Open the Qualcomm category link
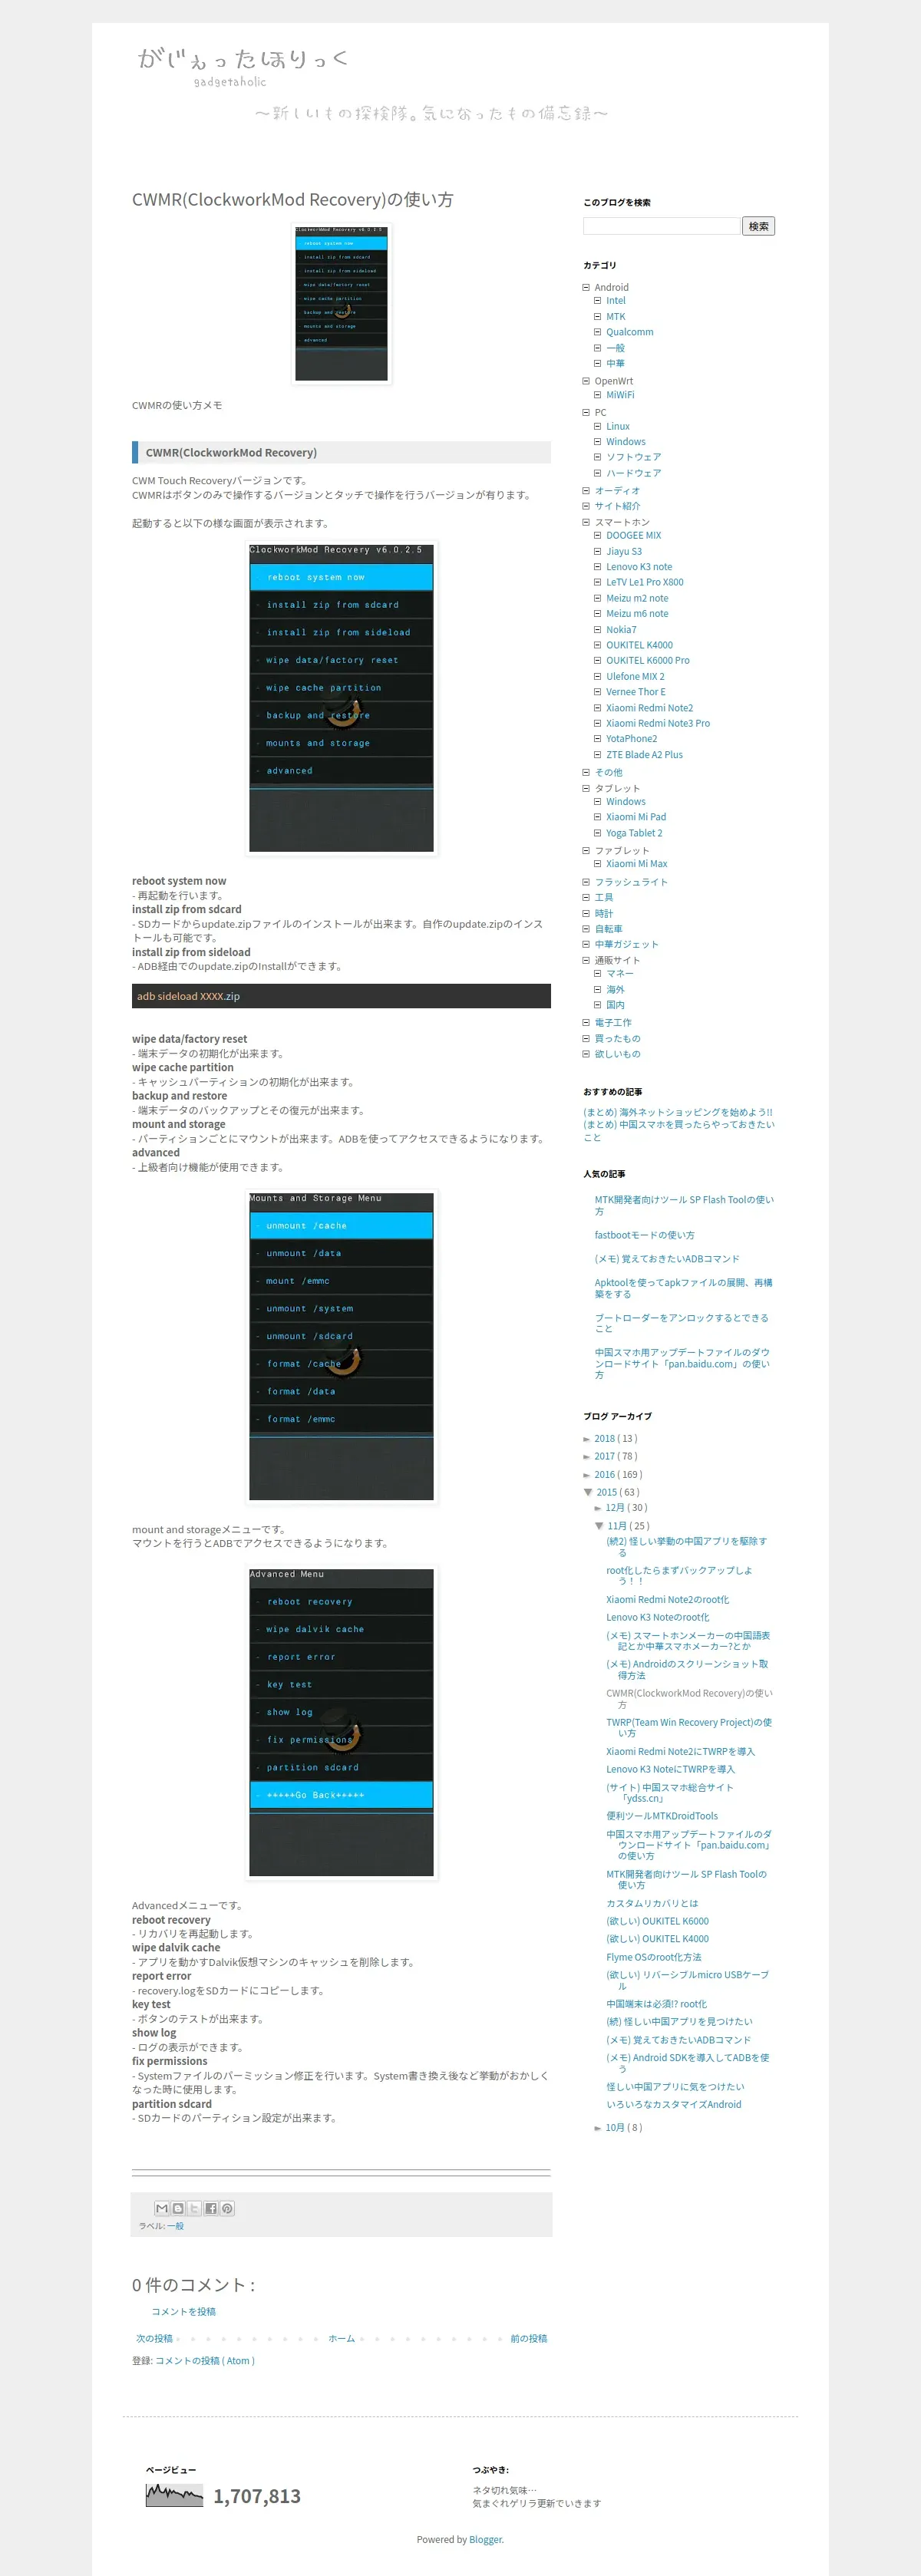Image resolution: width=921 pixels, height=2576 pixels. [630, 332]
